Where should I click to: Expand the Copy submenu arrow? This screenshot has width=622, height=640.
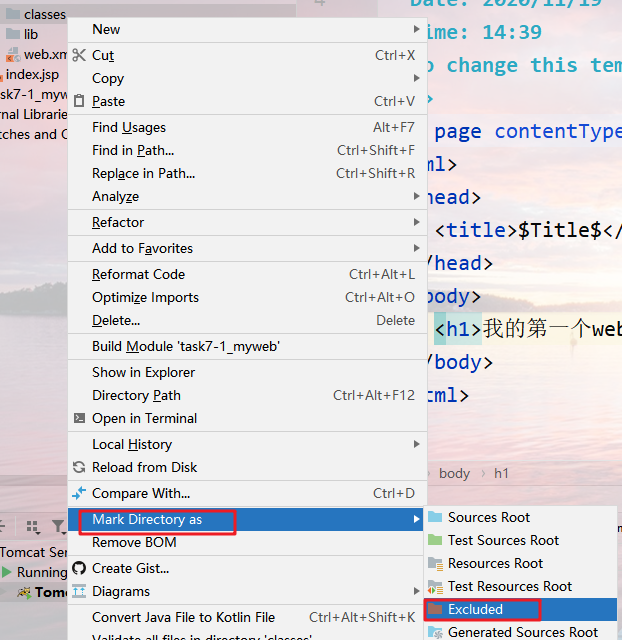coord(416,78)
